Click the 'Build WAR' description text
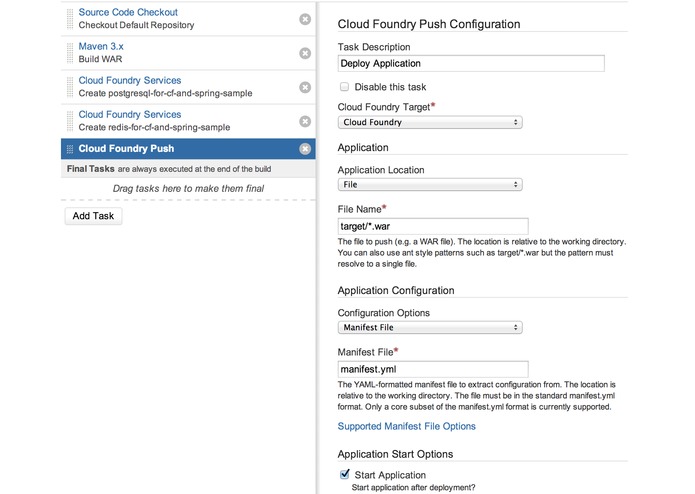This screenshot has width=695, height=494. tap(100, 59)
